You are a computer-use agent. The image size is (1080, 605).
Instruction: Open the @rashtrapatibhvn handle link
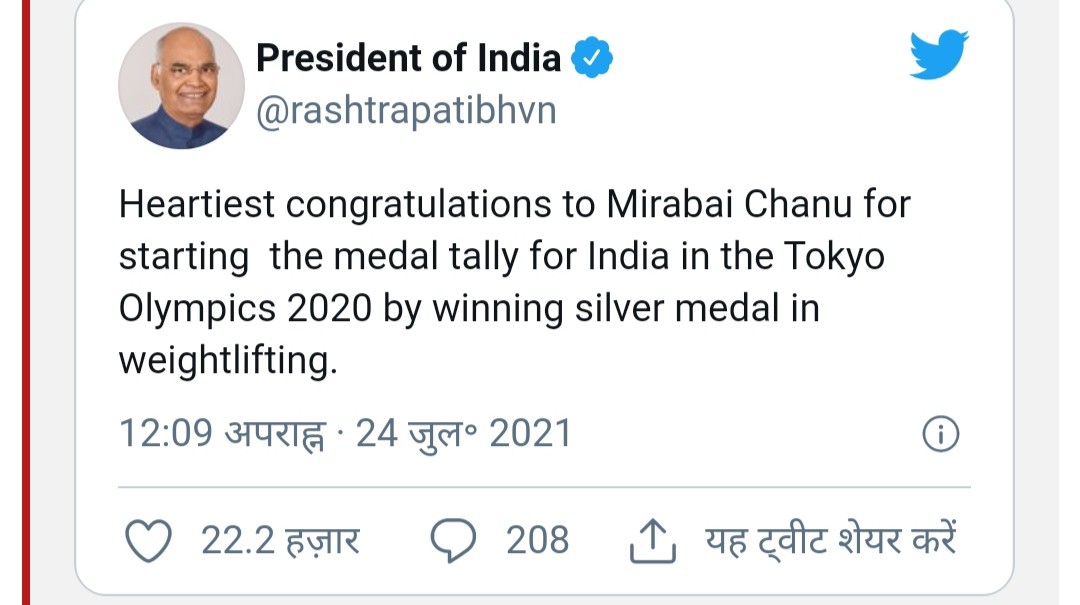[406, 111]
